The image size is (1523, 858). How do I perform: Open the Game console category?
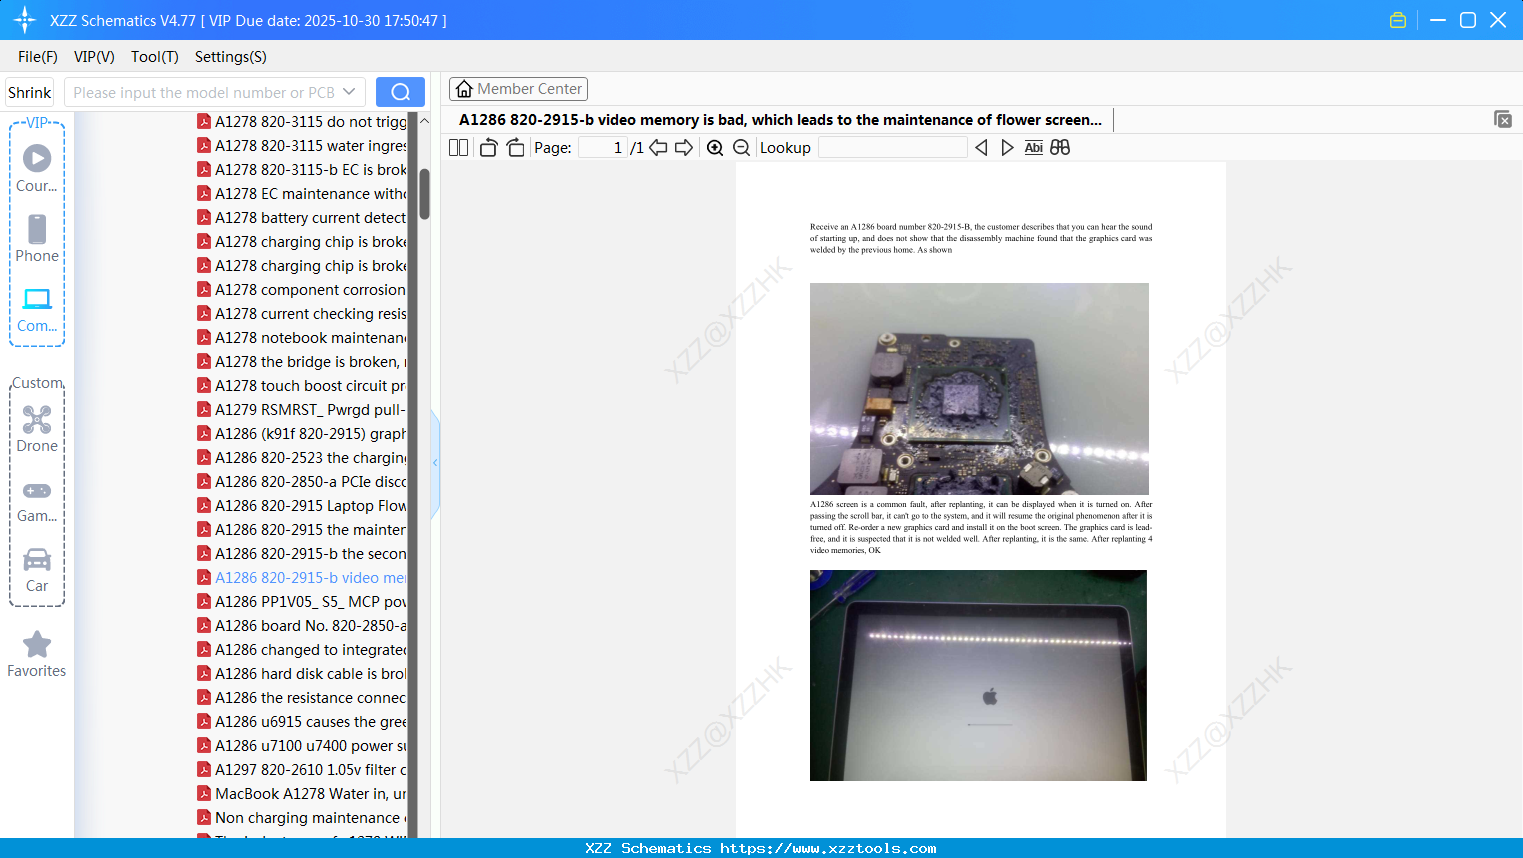tap(37, 500)
